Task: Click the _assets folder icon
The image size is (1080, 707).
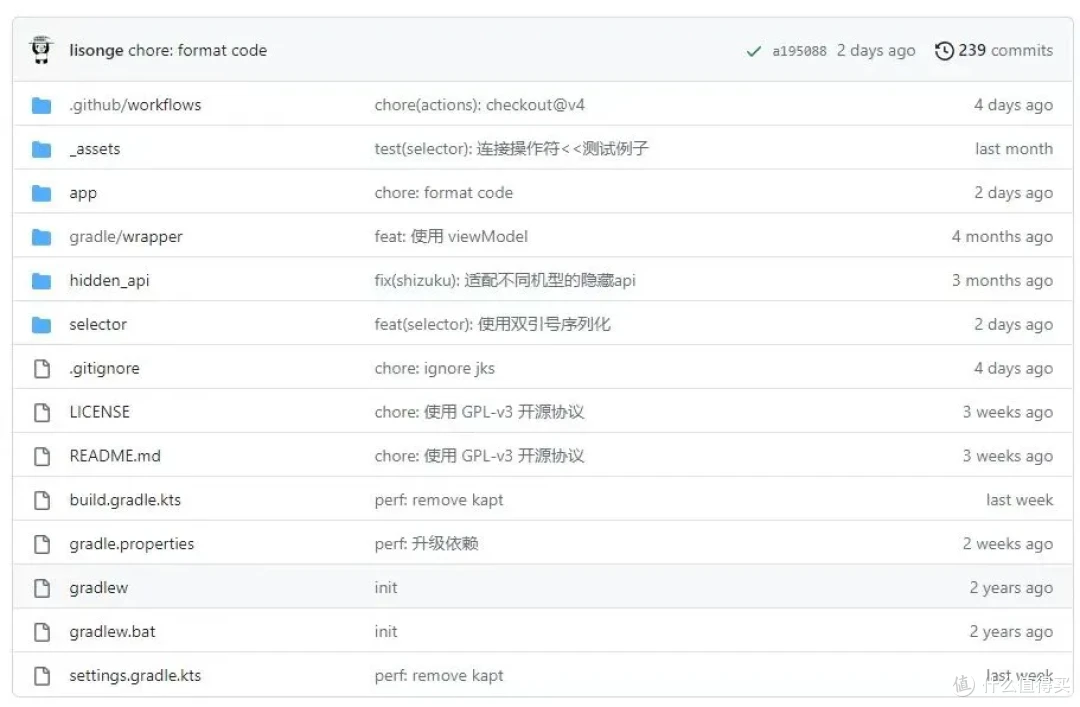Action: [x=41, y=149]
